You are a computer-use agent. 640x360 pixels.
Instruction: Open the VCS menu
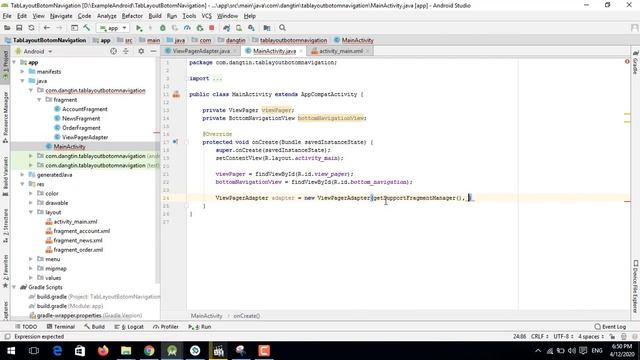207,16
